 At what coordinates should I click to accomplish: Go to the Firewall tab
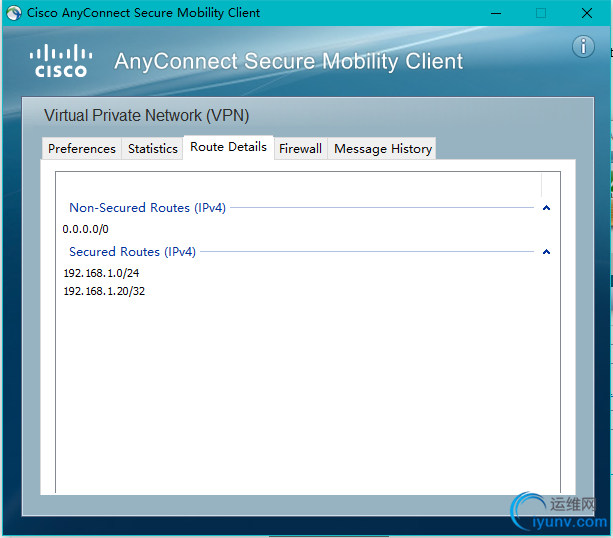300,149
